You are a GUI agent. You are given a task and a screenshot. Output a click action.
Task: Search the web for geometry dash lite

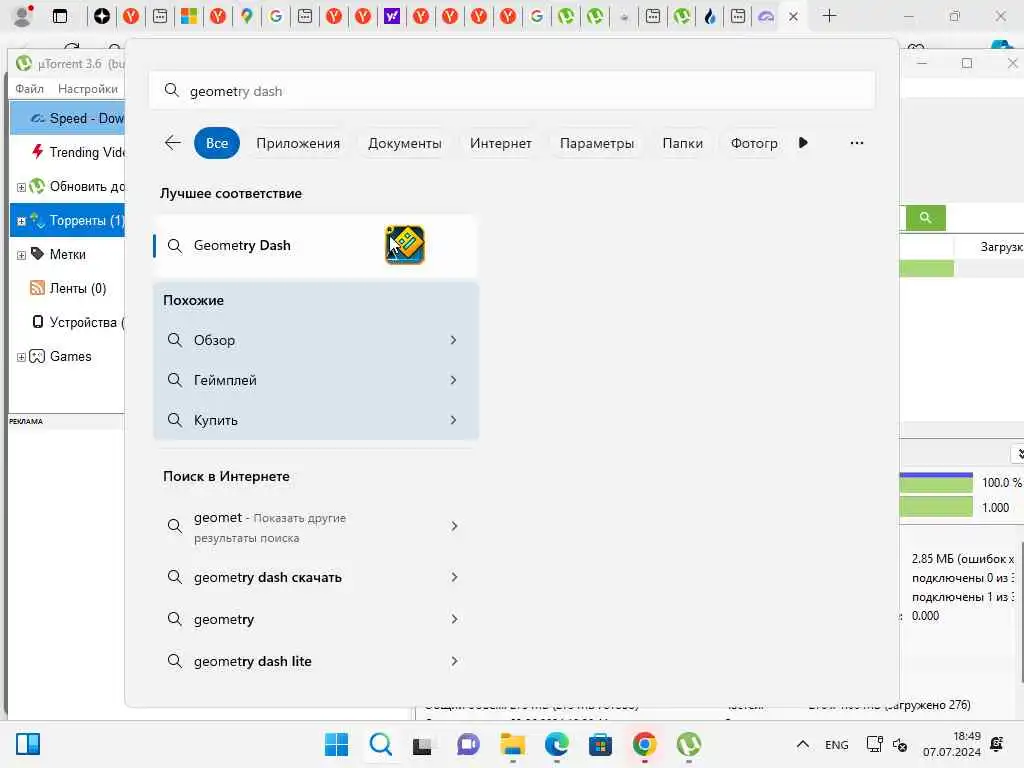coord(253,662)
